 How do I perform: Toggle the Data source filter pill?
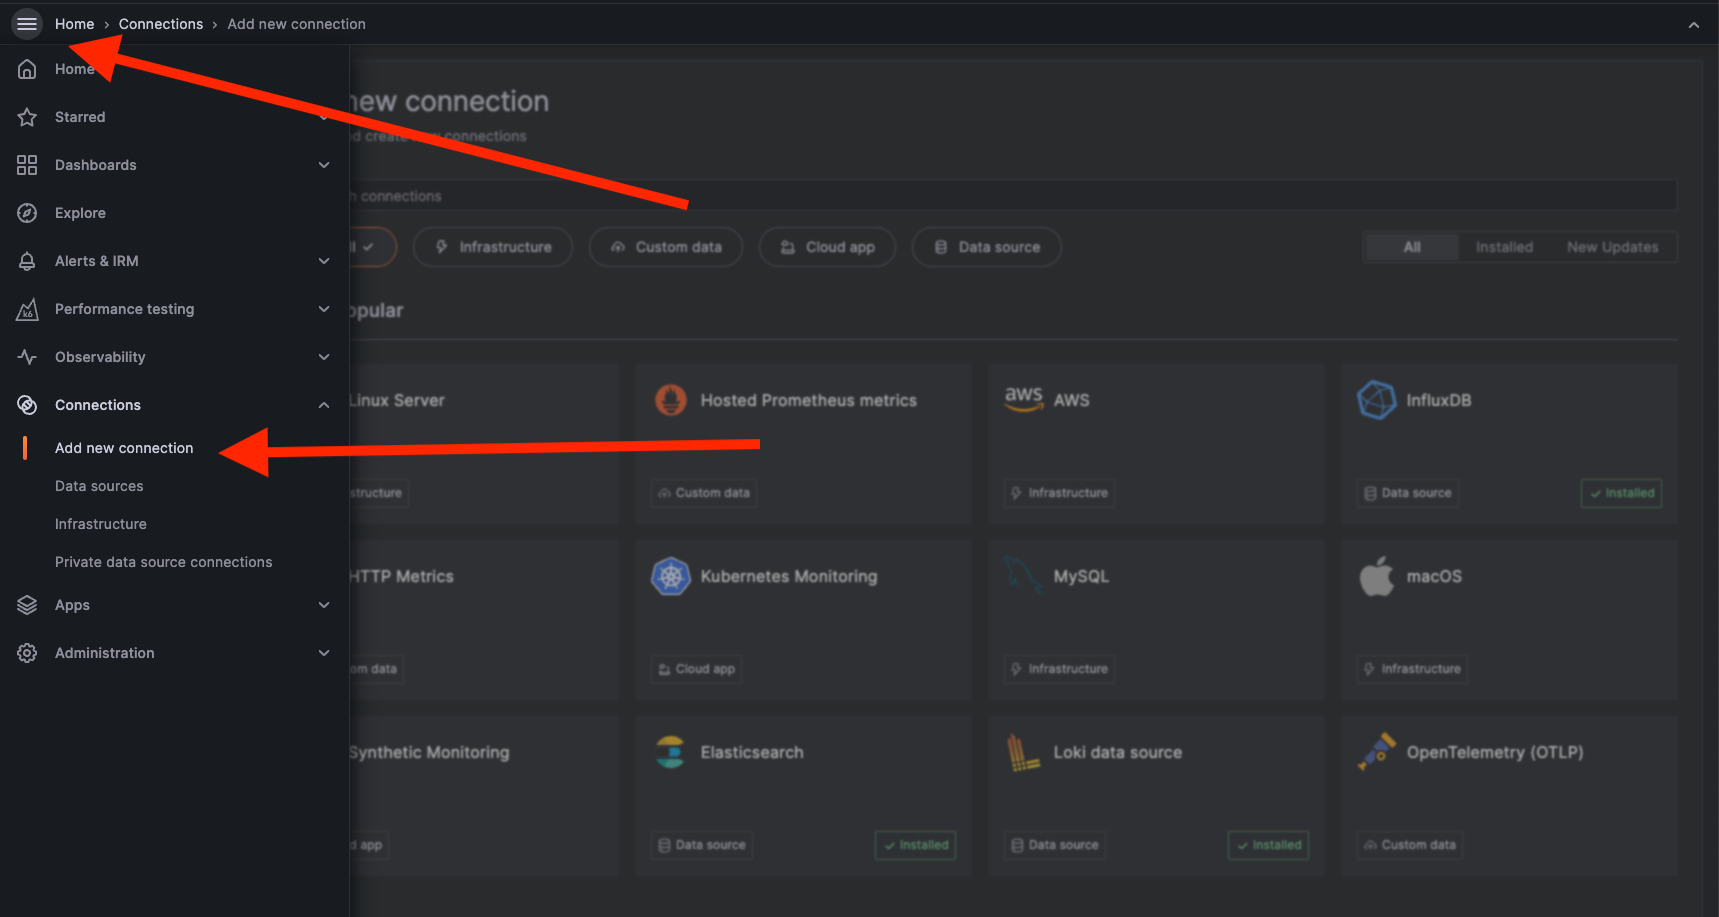986,247
